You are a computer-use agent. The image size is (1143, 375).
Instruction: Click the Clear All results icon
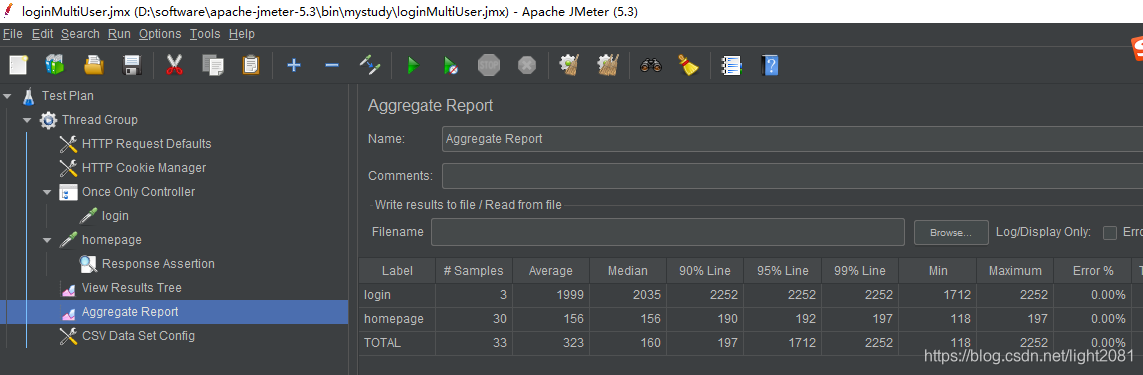pyautogui.click(x=608, y=66)
